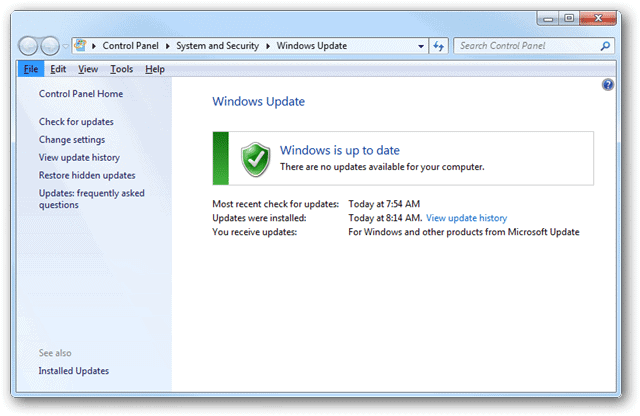
Task: Open the File menu
Action: pyautogui.click(x=31, y=69)
